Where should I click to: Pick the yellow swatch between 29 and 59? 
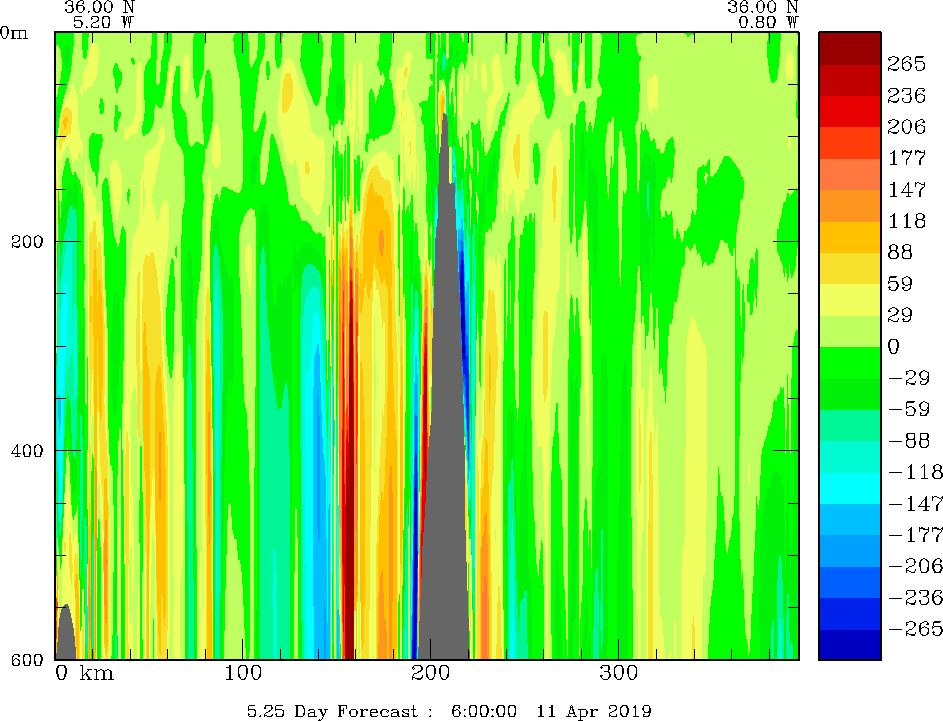pyautogui.click(x=849, y=299)
